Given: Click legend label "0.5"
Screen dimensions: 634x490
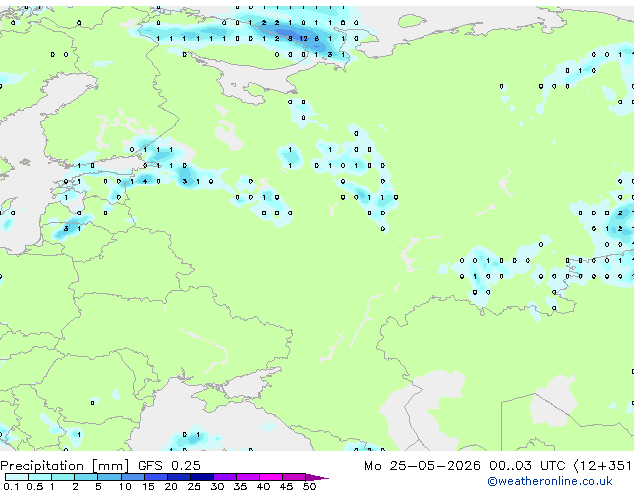Looking at the screenshot, I should point(34,486).
